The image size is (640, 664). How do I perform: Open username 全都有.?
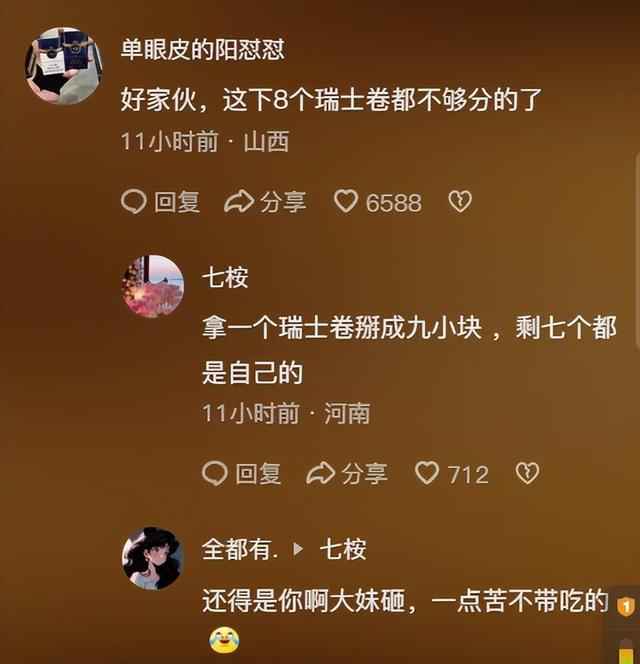coord(241,549)
